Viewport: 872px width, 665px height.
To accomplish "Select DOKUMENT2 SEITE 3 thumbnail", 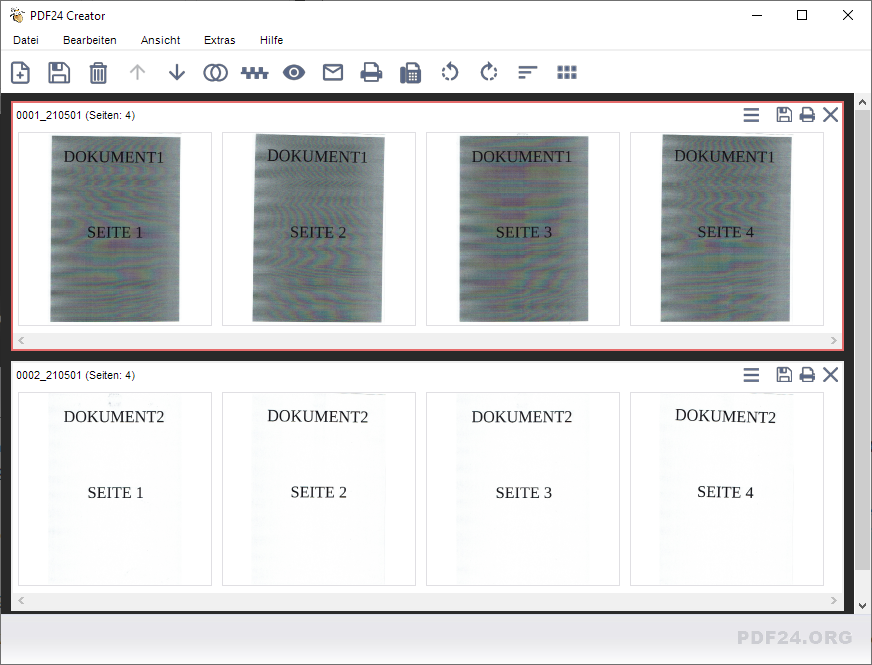I will [x=523, y=488].
